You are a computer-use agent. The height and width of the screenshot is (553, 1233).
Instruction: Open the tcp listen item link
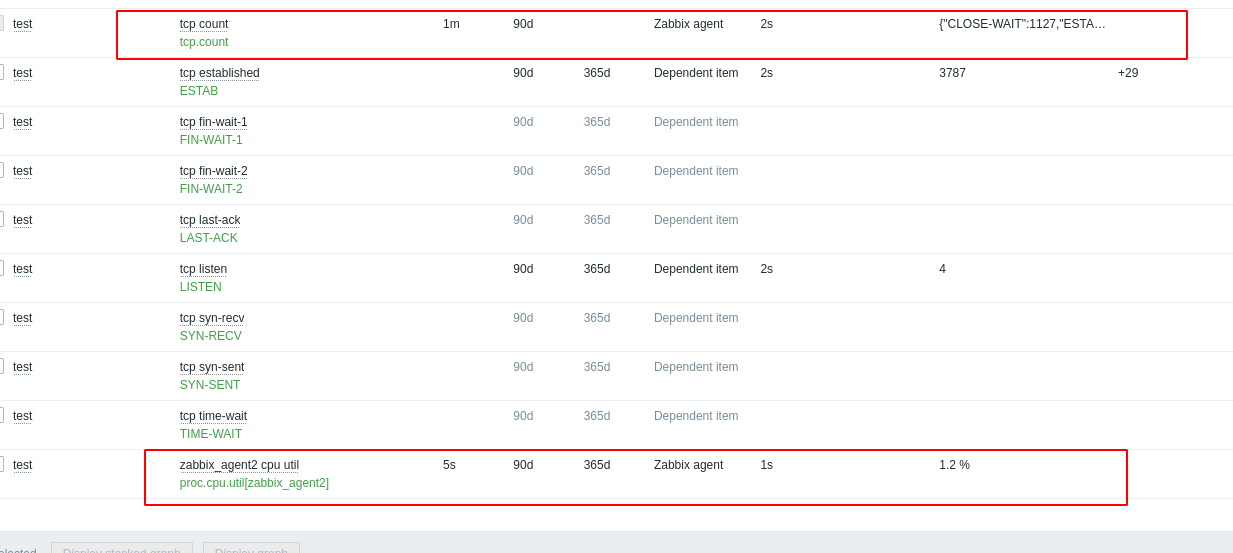[x=203, y=269]
